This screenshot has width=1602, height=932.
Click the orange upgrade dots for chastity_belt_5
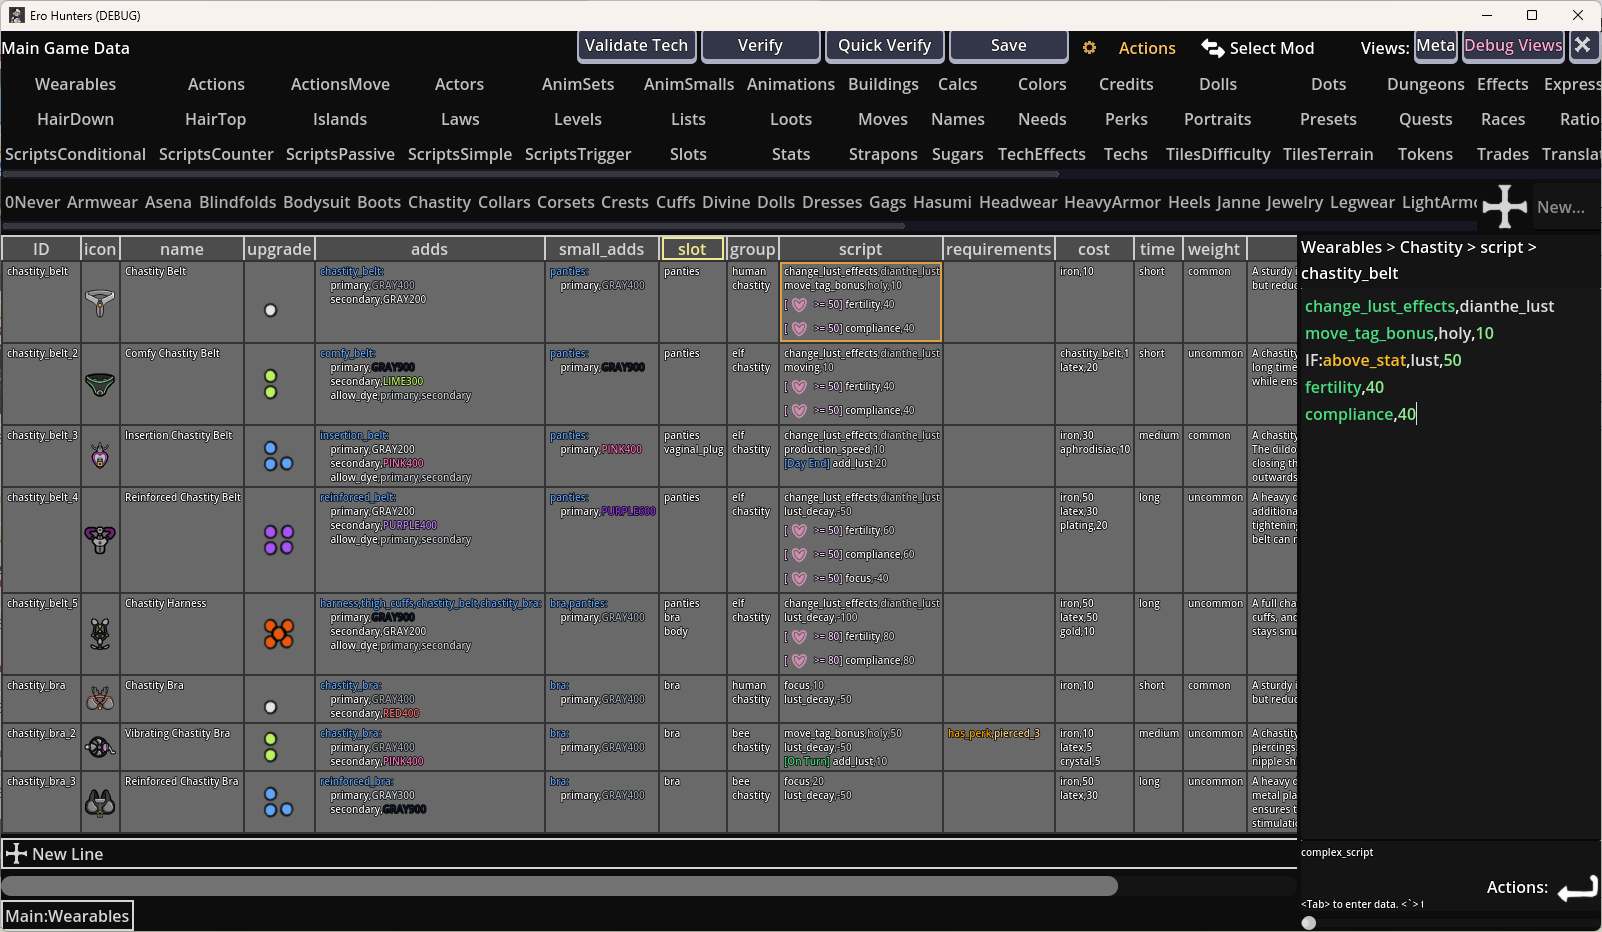tap(279, 634)
